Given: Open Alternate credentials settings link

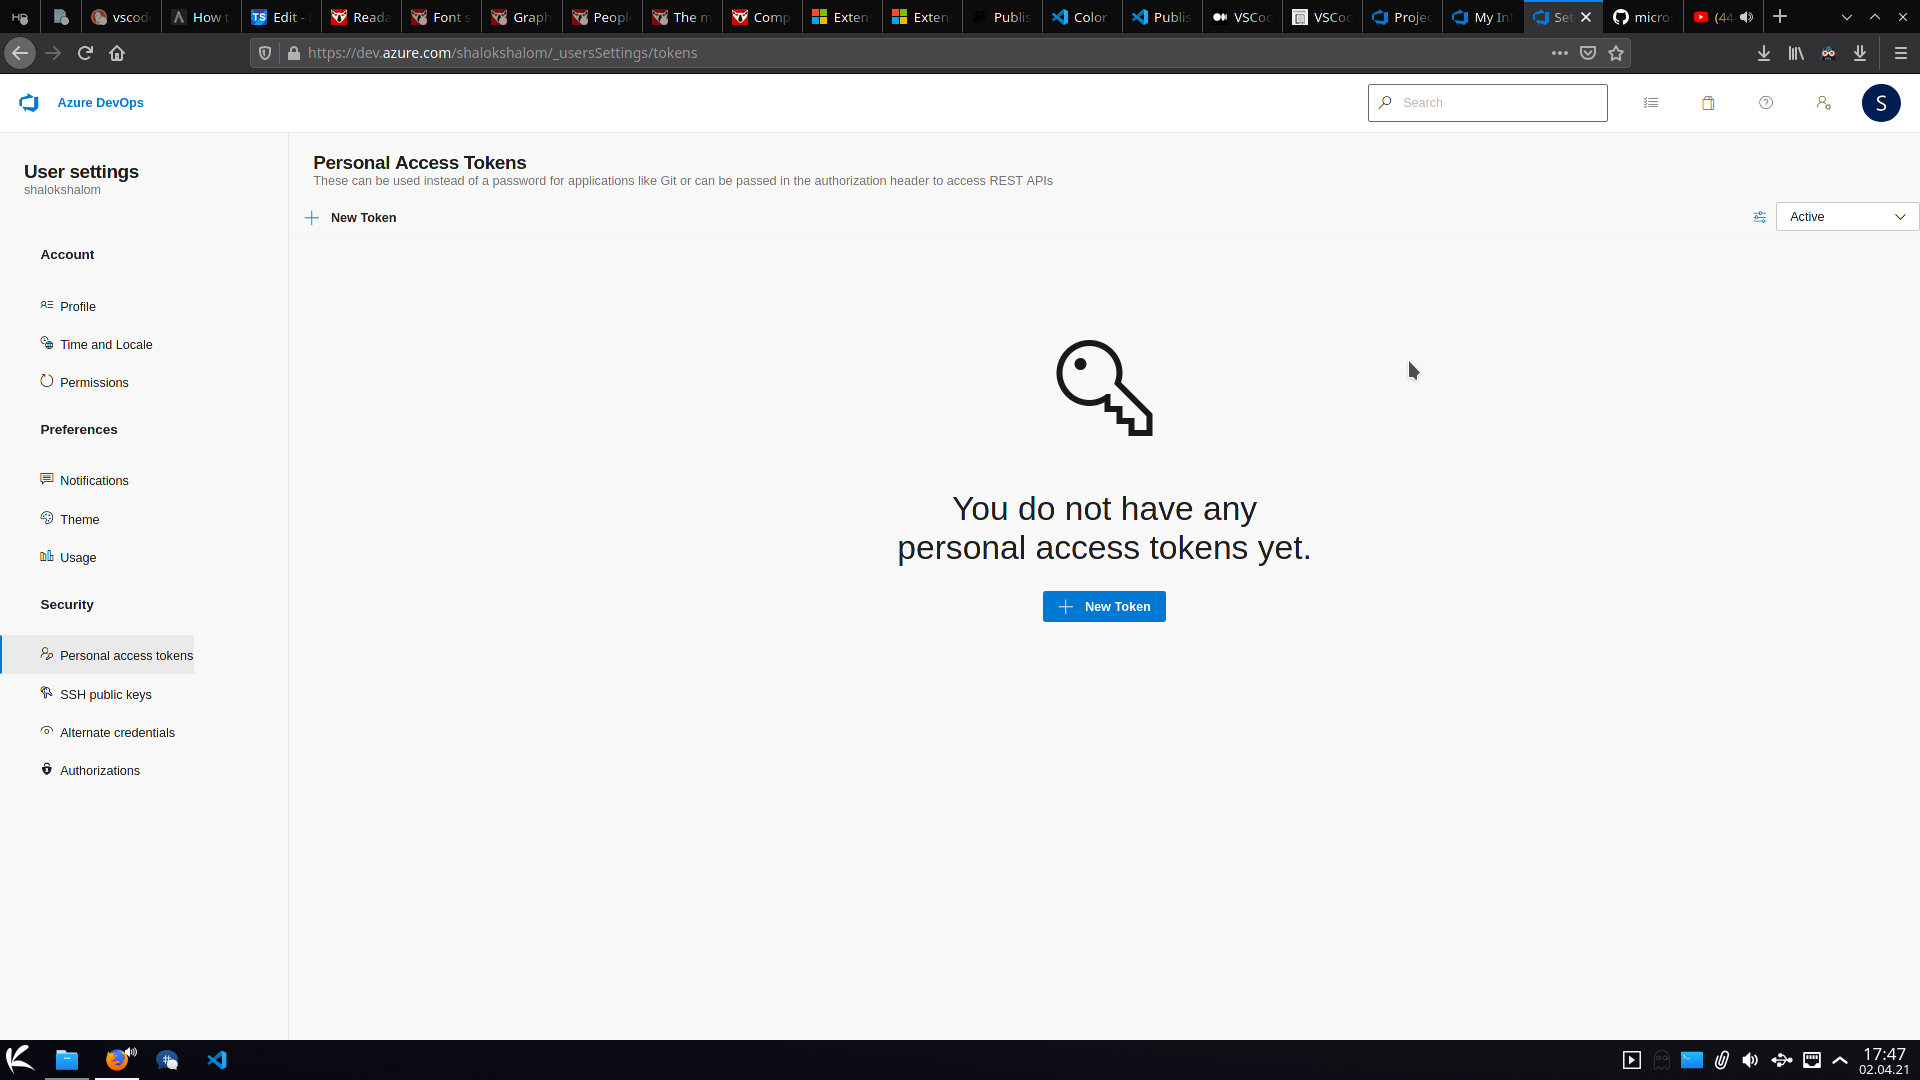Looking at the screenshot, I should [x=117, y=732].
